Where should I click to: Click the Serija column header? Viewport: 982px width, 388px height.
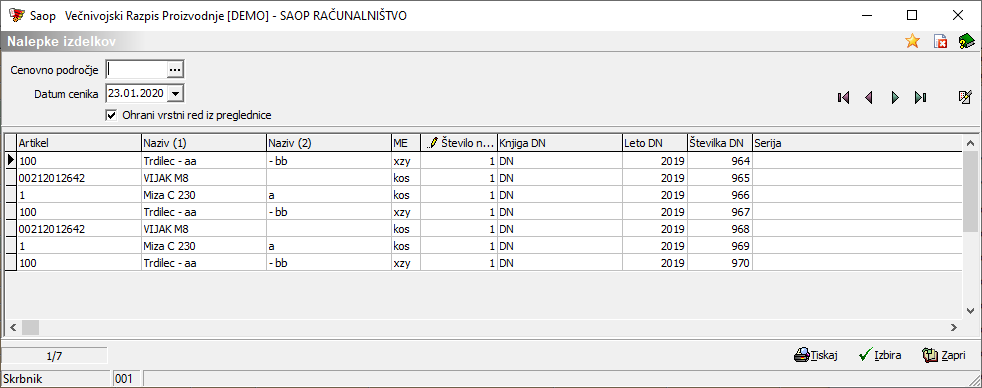tap(857, 143)
